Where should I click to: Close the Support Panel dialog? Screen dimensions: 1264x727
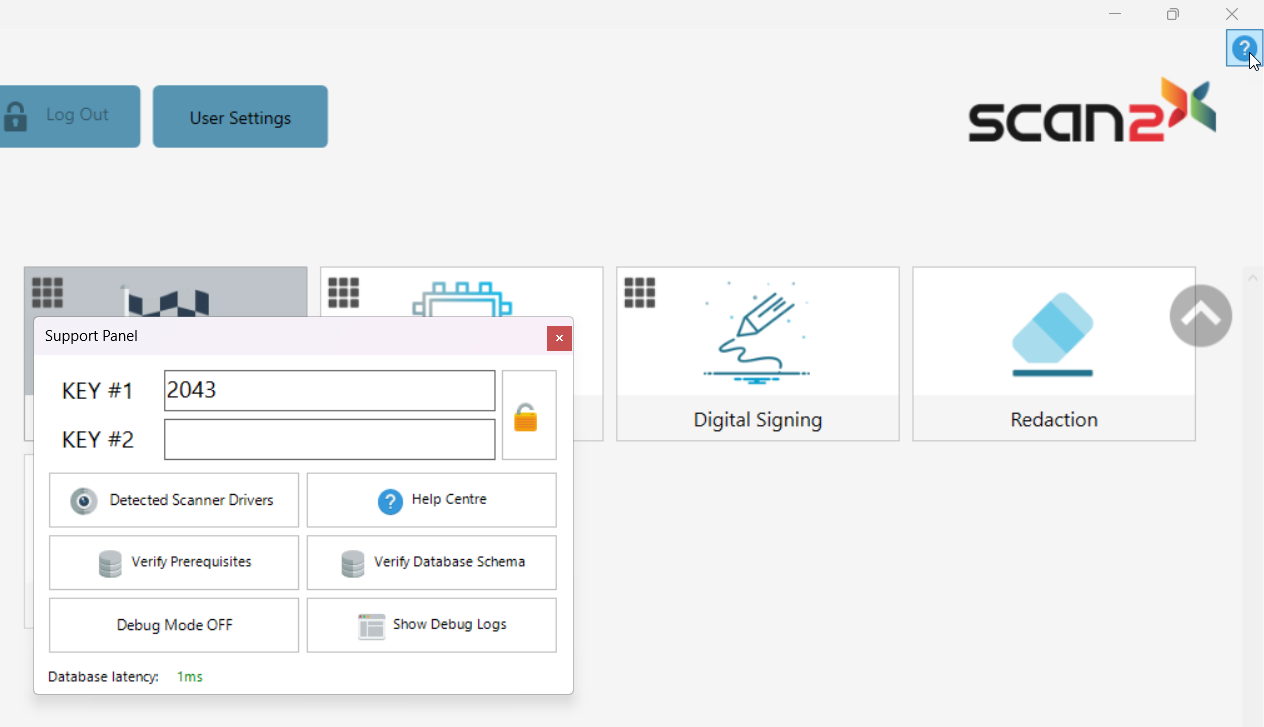pos(559,338)
